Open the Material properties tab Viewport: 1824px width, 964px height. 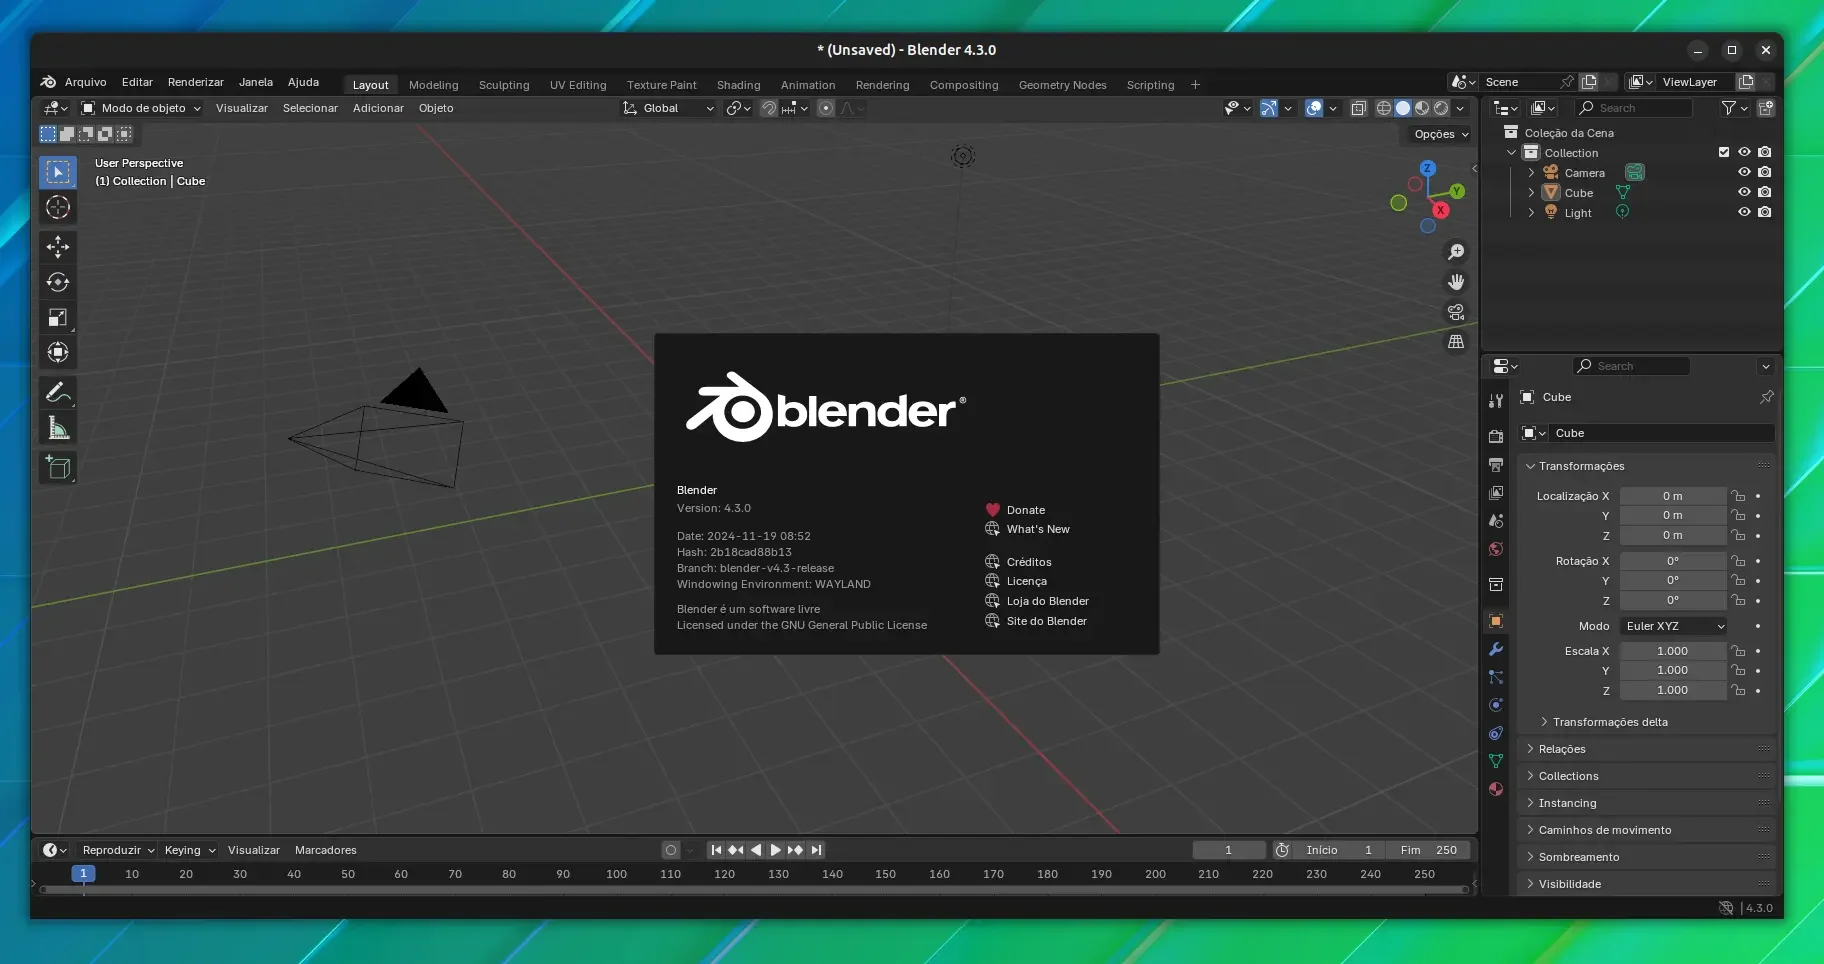click(1496, 789)
